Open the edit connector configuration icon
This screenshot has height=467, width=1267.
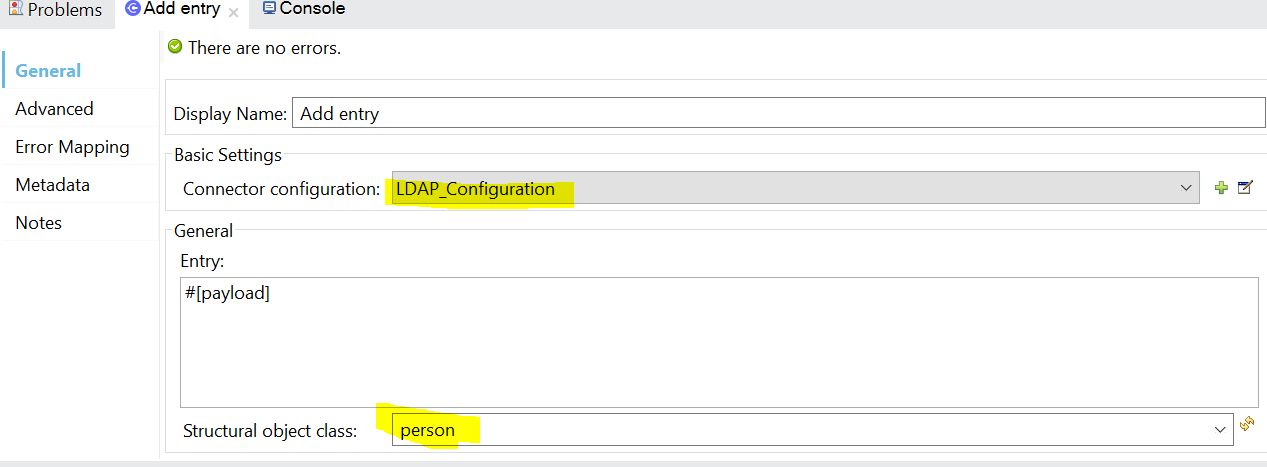coord(1245,188)
